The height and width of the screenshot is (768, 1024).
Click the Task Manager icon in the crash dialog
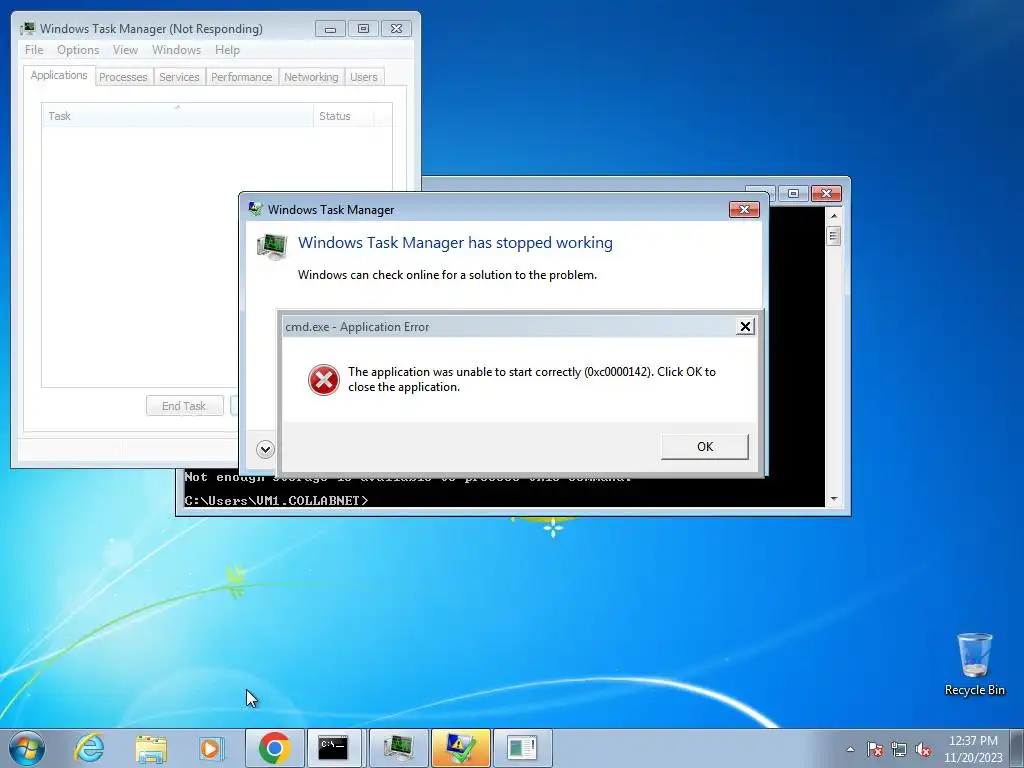pos(272,247)
